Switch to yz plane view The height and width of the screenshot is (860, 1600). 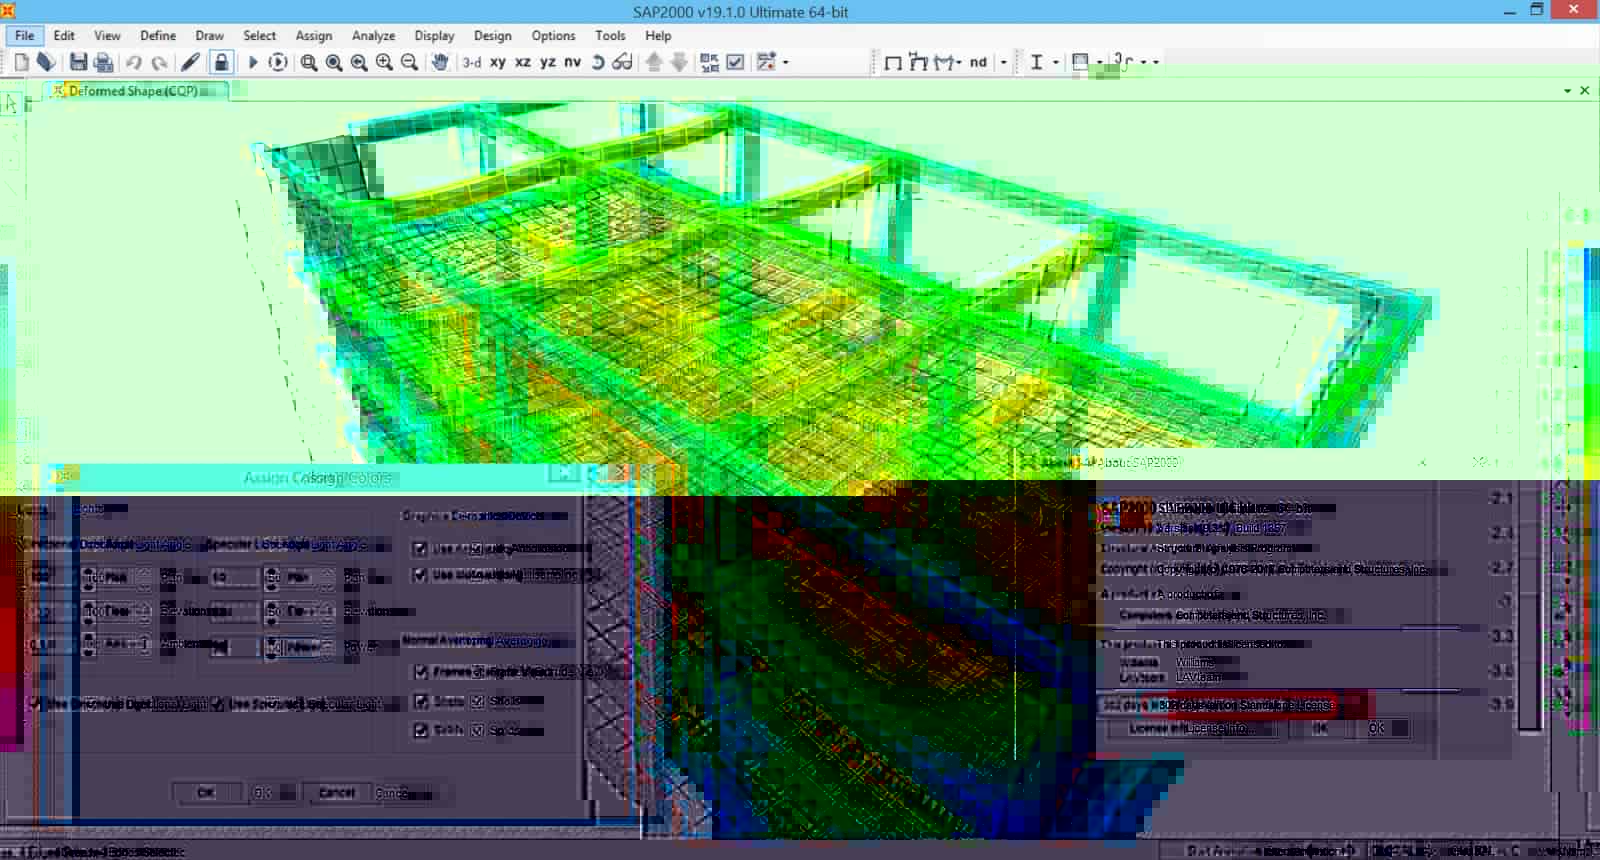pyautogui.click(x=548, y=62)
